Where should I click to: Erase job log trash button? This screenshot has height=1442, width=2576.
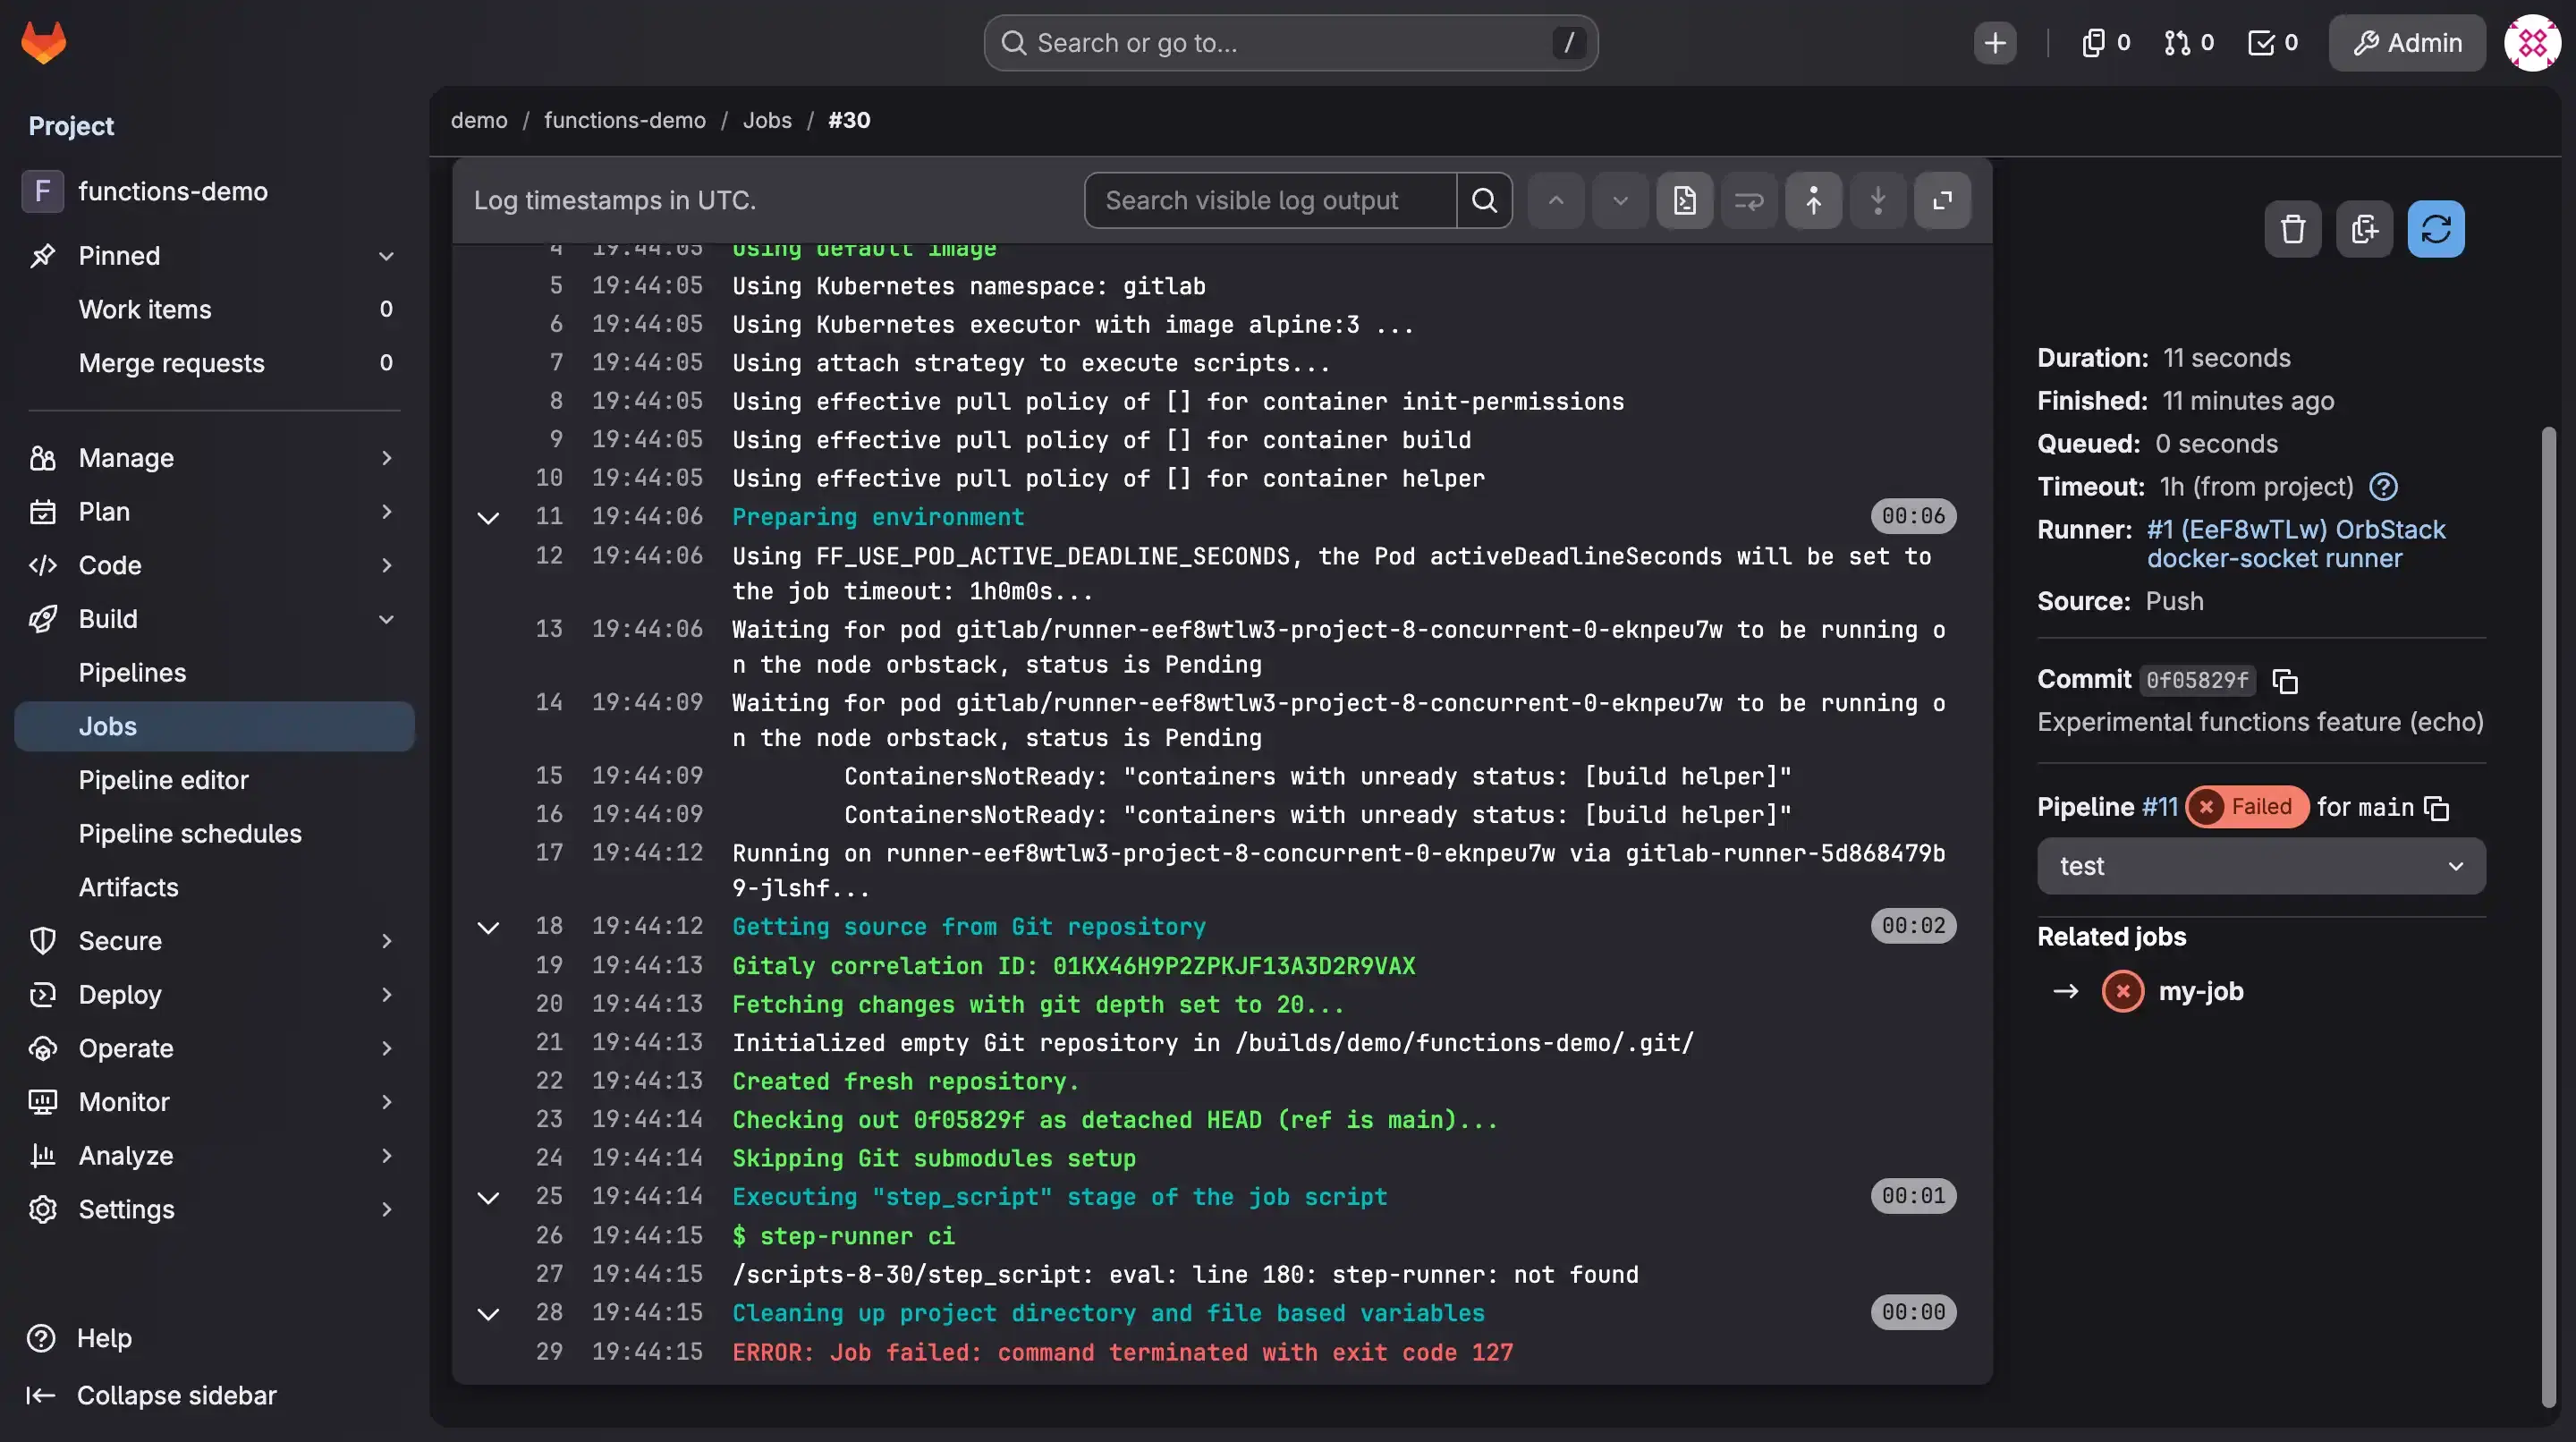[2293, 229]
